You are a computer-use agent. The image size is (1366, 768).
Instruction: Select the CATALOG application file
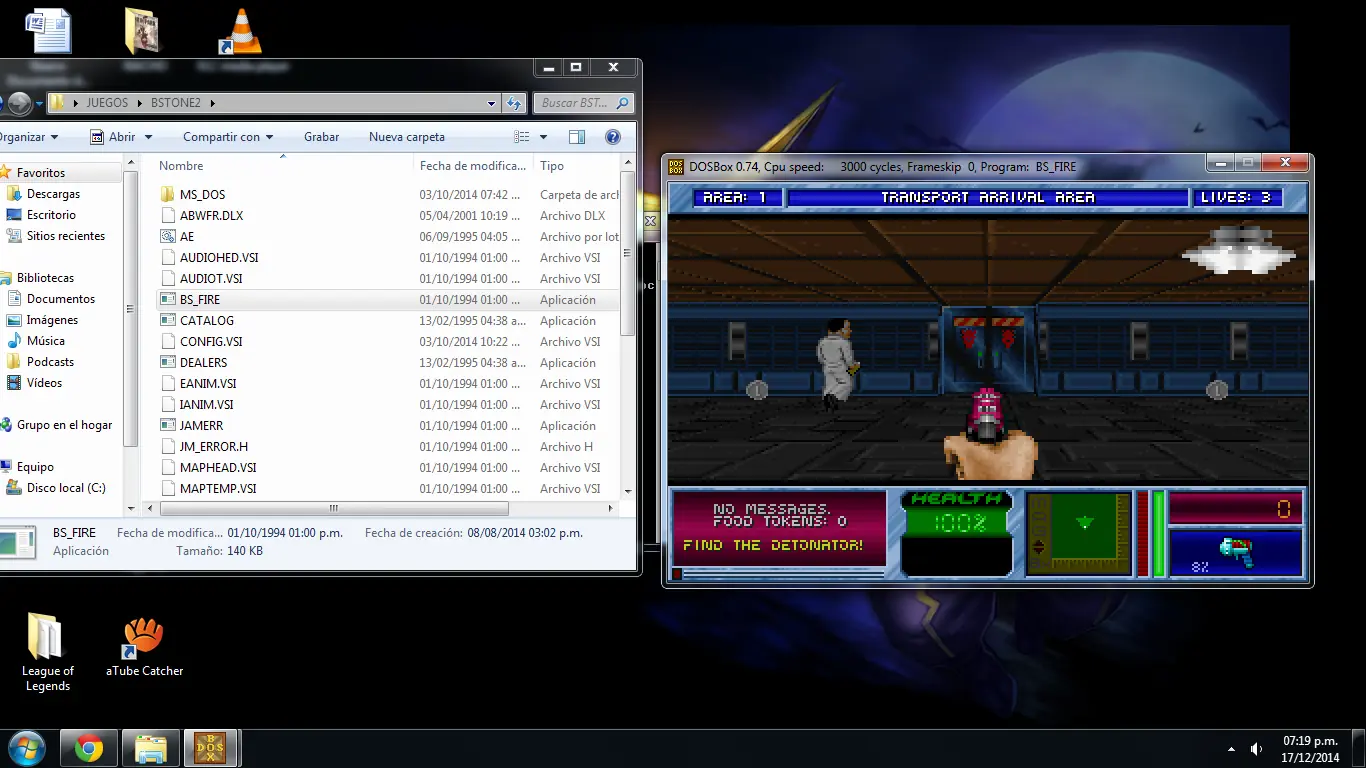207,321
